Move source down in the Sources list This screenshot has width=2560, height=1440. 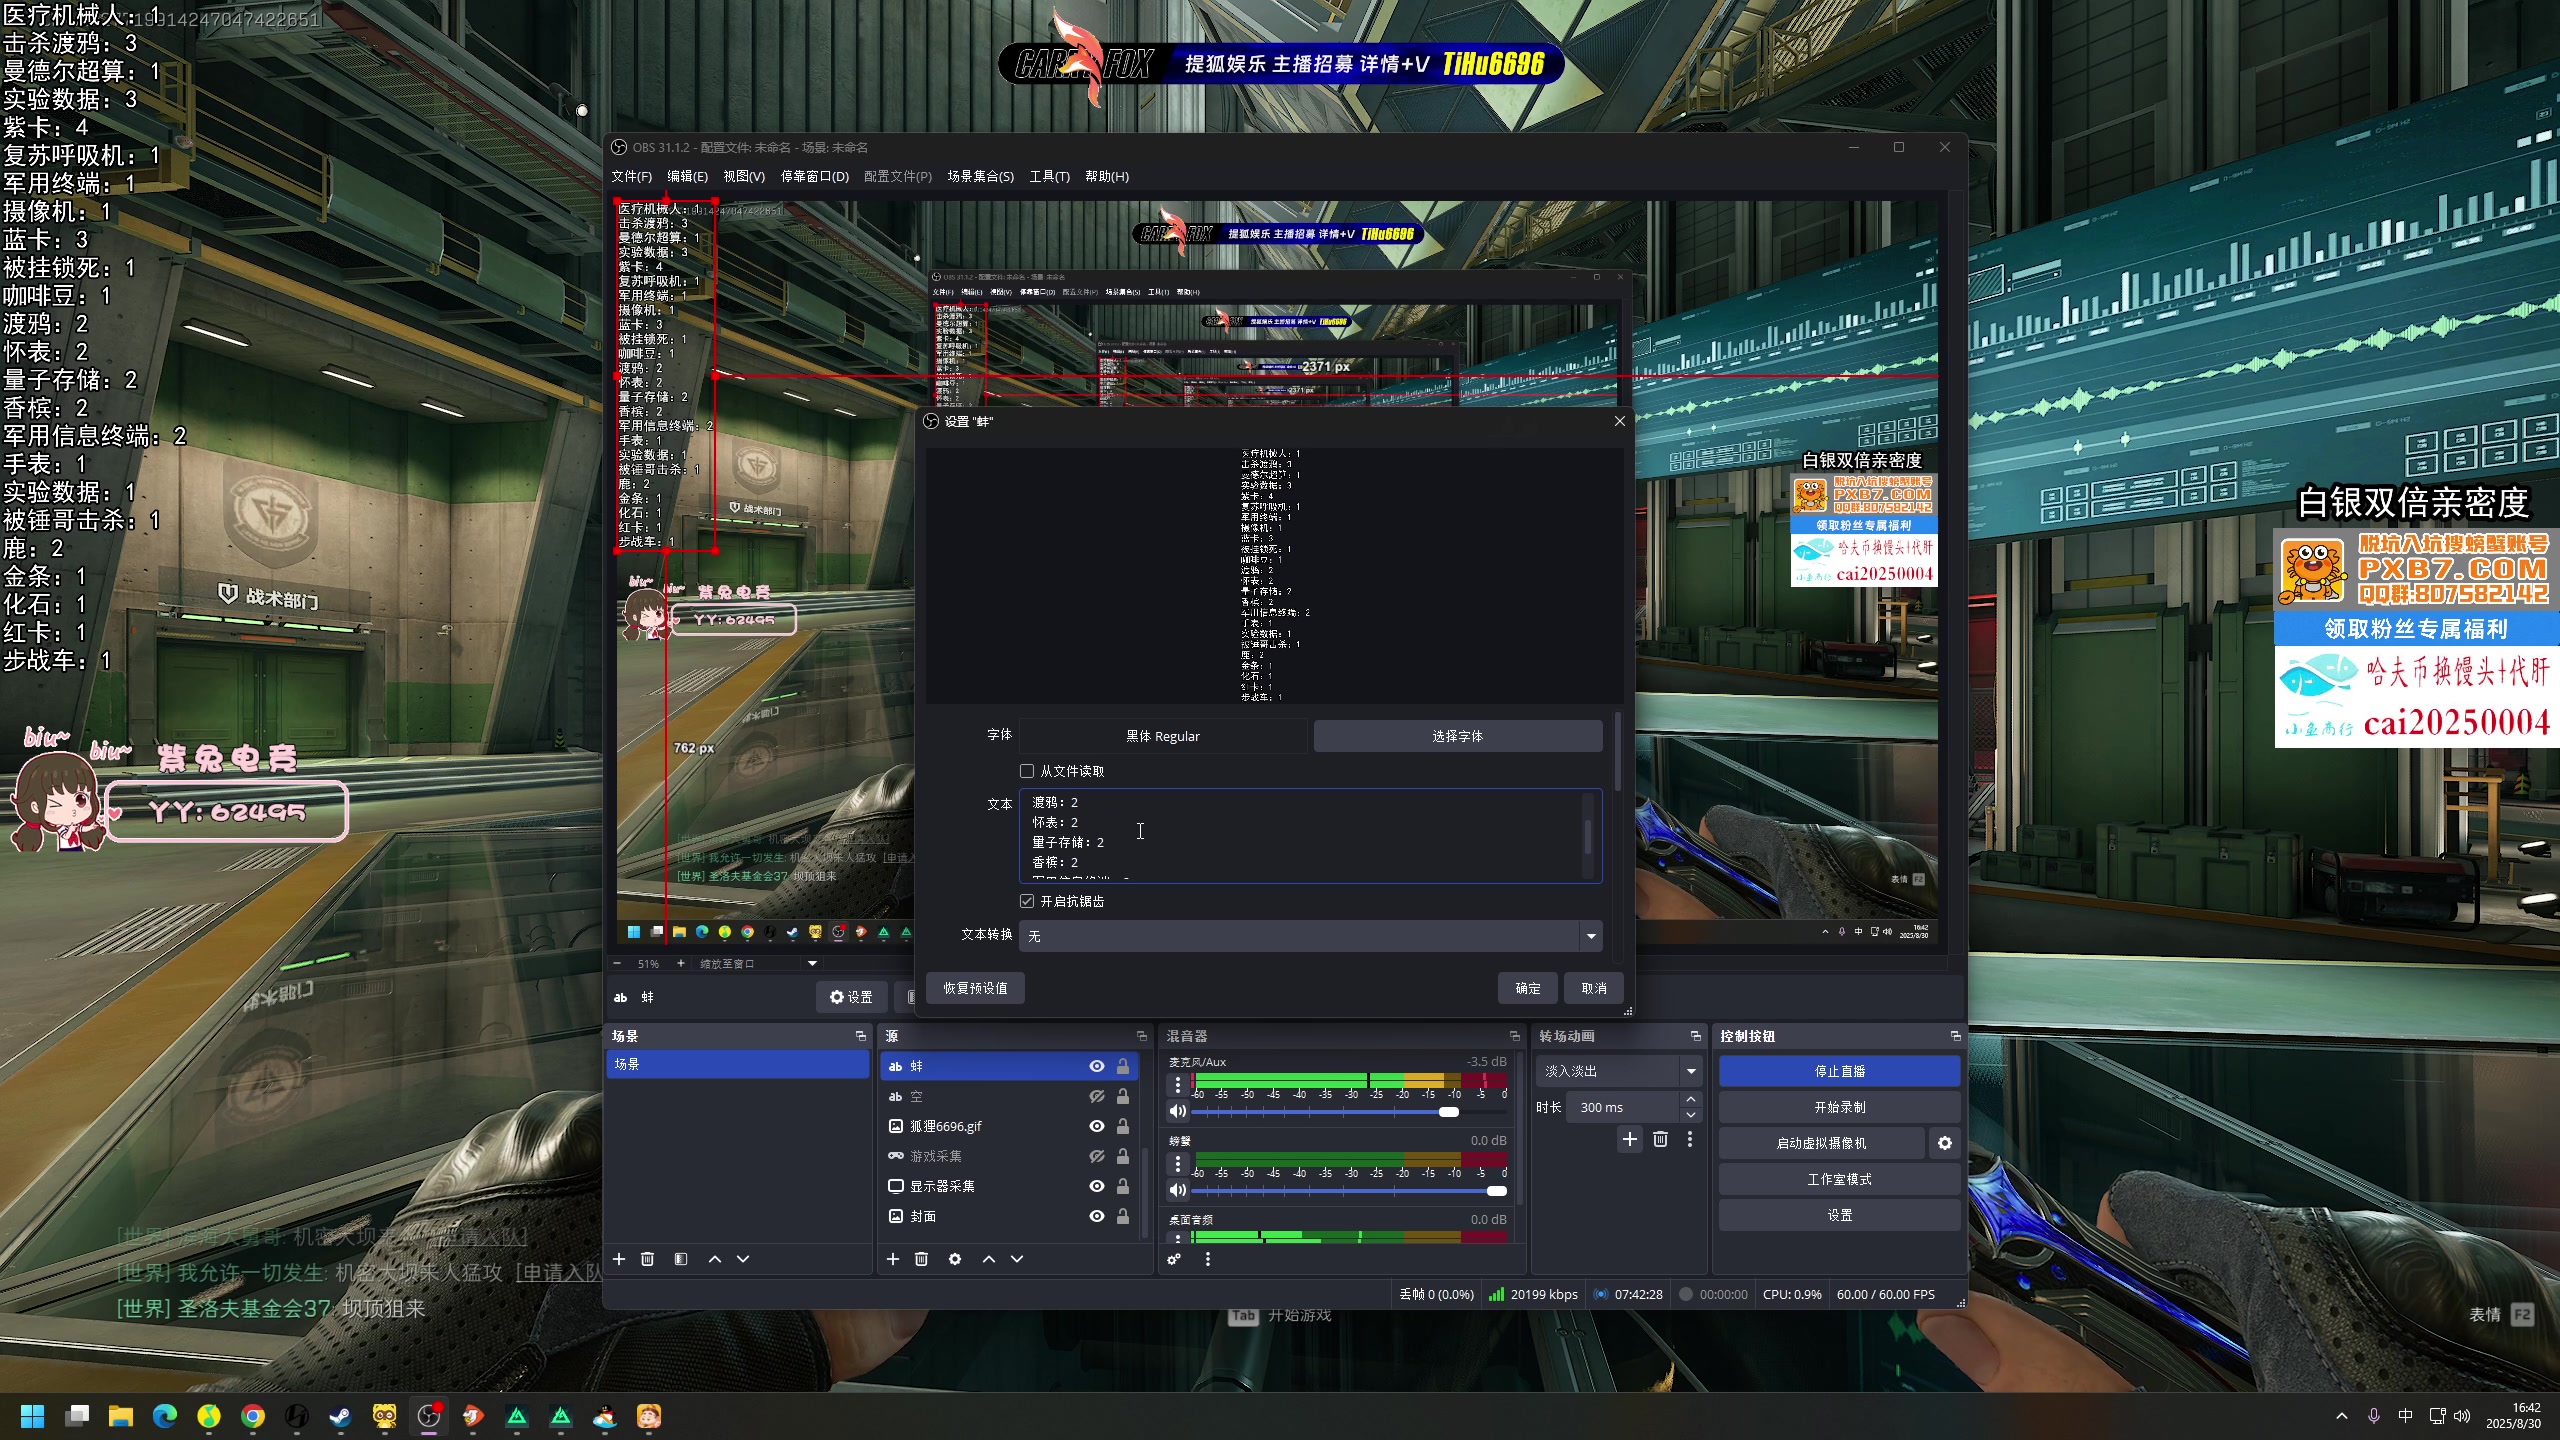pyautogui.click(x=1017, y=1259)
